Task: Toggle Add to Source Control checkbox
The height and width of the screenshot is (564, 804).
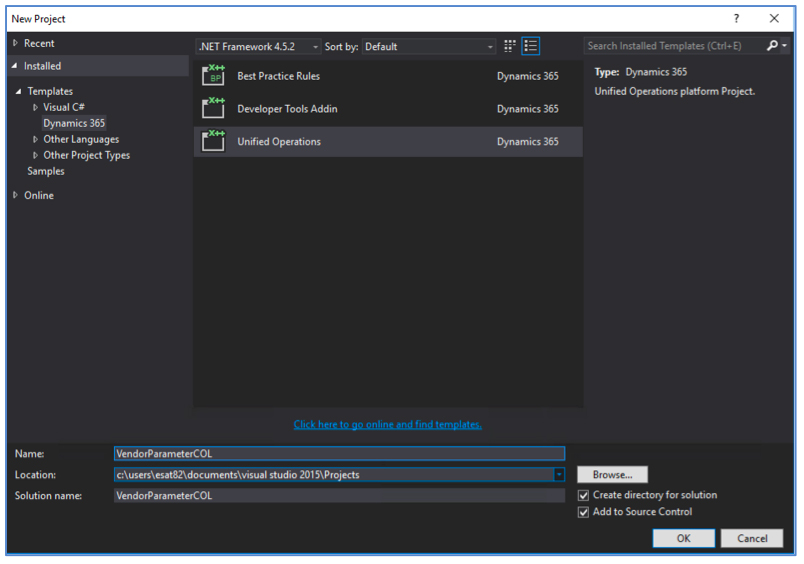Action: [583, 512]
